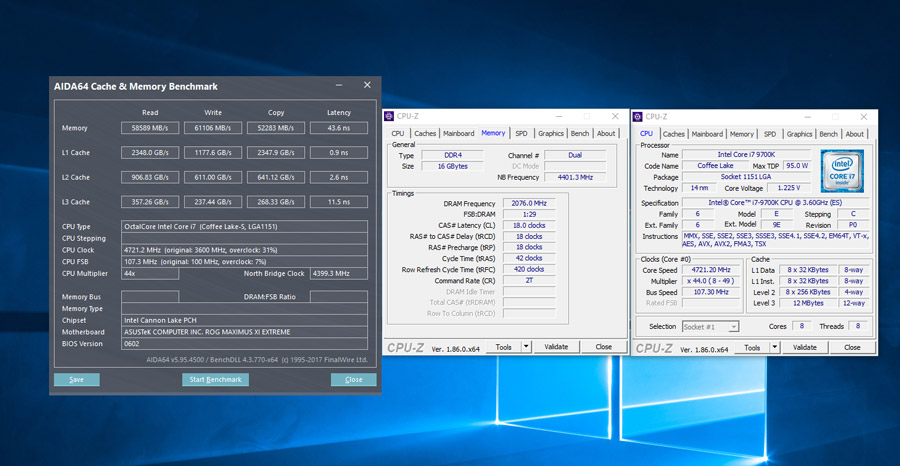Click the Memory Write value 61106 MB/s
This screenshot has height=466, width=900.
[x=213, y=128]
